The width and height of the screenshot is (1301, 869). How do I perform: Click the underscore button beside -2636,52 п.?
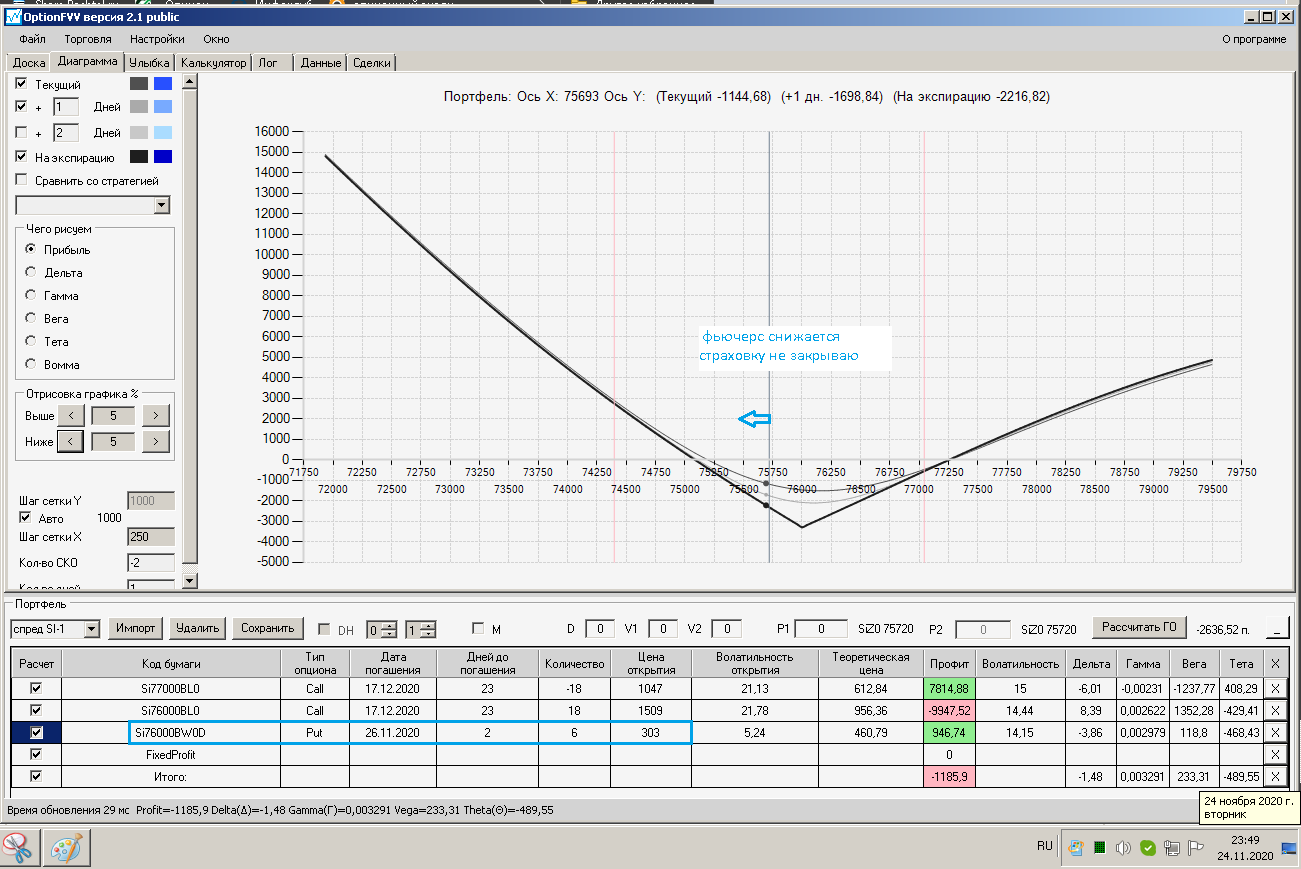click(x=1277, y=628)
